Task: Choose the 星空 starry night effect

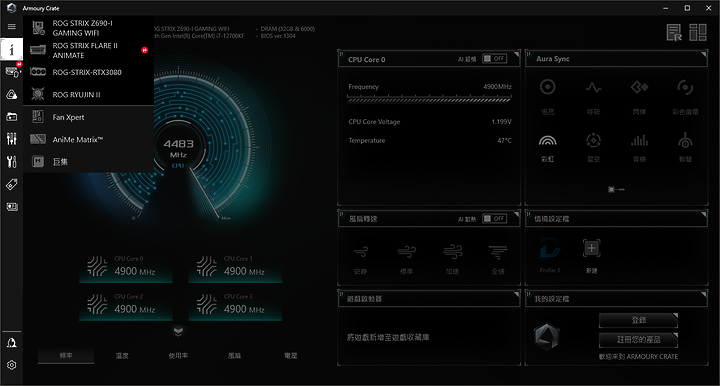Action: click(x=593, y=148)
